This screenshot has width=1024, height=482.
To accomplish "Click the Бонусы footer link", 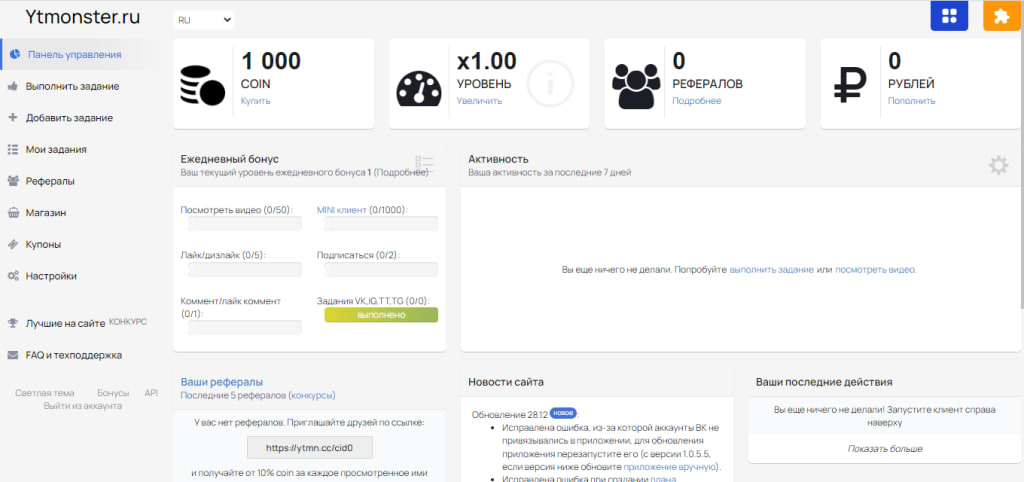I will 113,393.
